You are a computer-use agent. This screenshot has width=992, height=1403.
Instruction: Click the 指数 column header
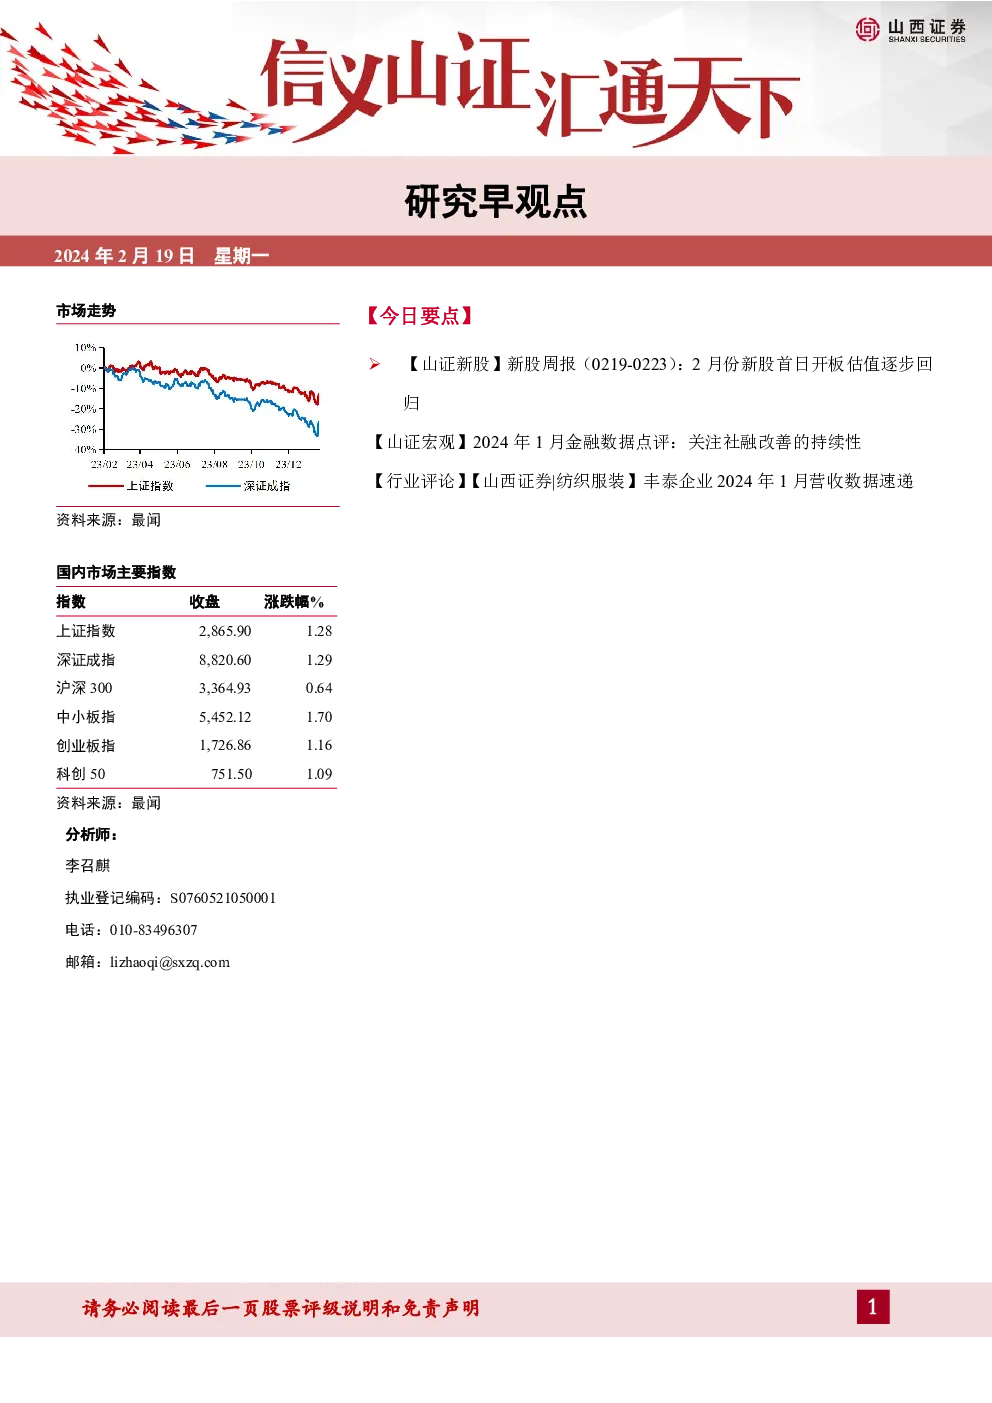[71, 602]
